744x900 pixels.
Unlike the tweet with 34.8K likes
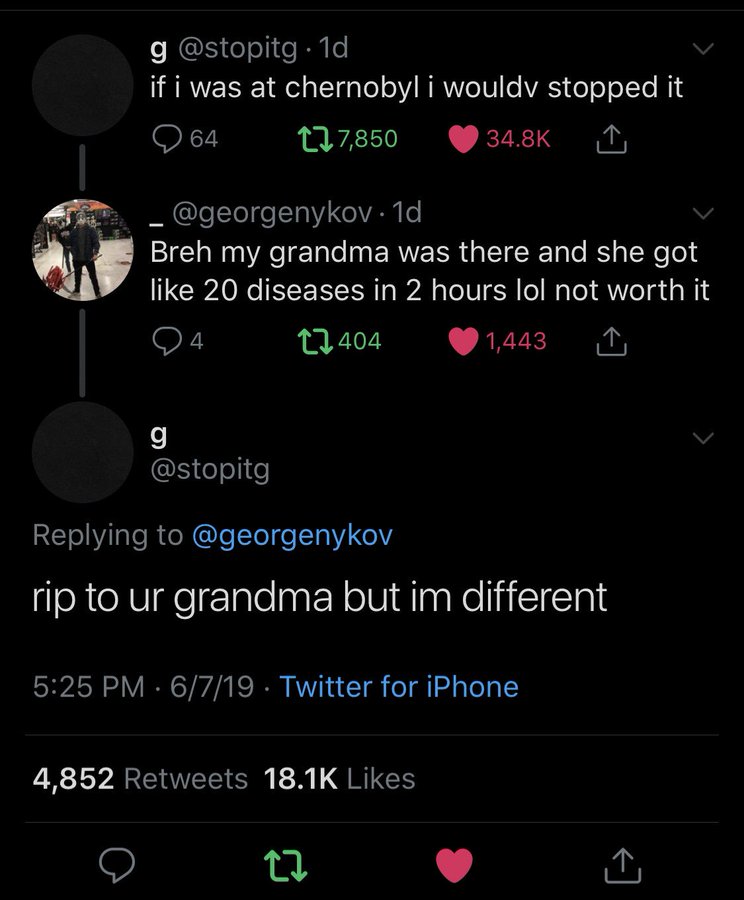click(x=464, y=139)
